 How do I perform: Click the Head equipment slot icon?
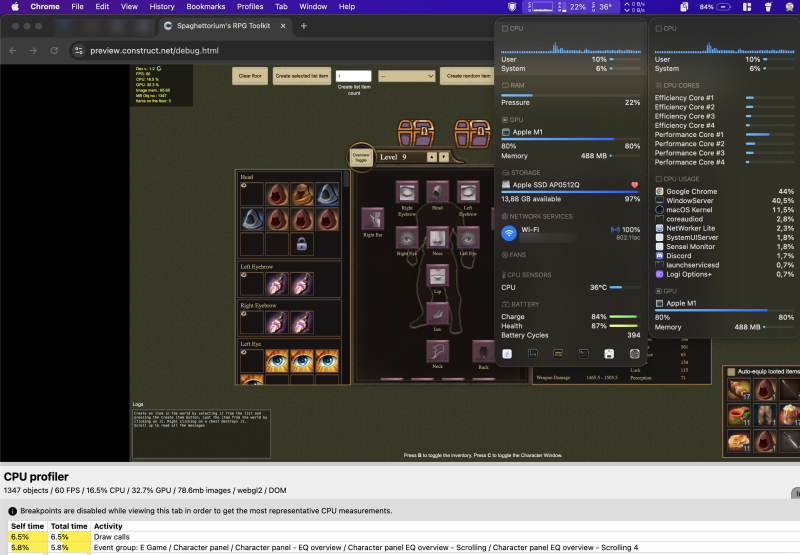click(436, 191)
